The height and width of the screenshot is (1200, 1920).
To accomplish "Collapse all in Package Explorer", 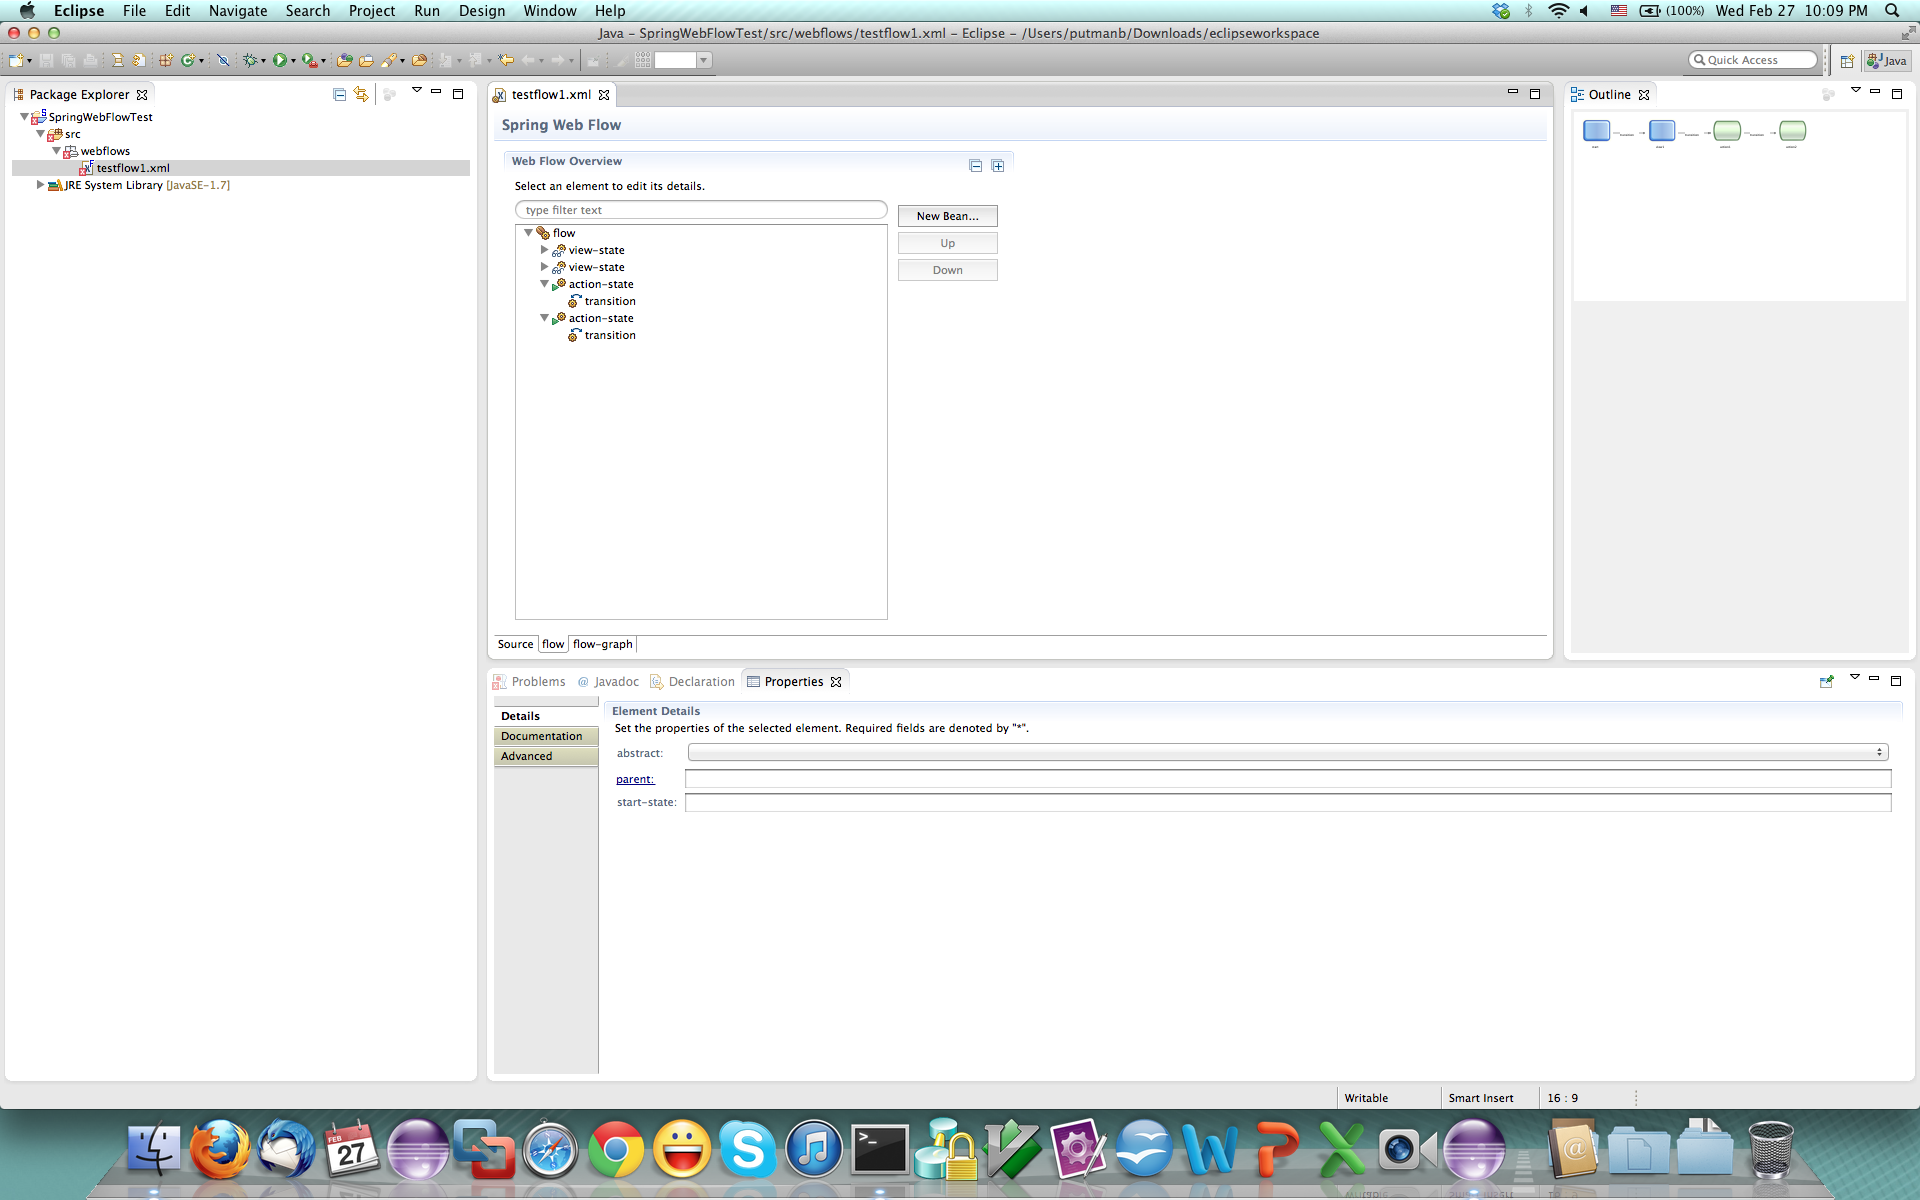I will pyautogui.click(x=340, y=95).
